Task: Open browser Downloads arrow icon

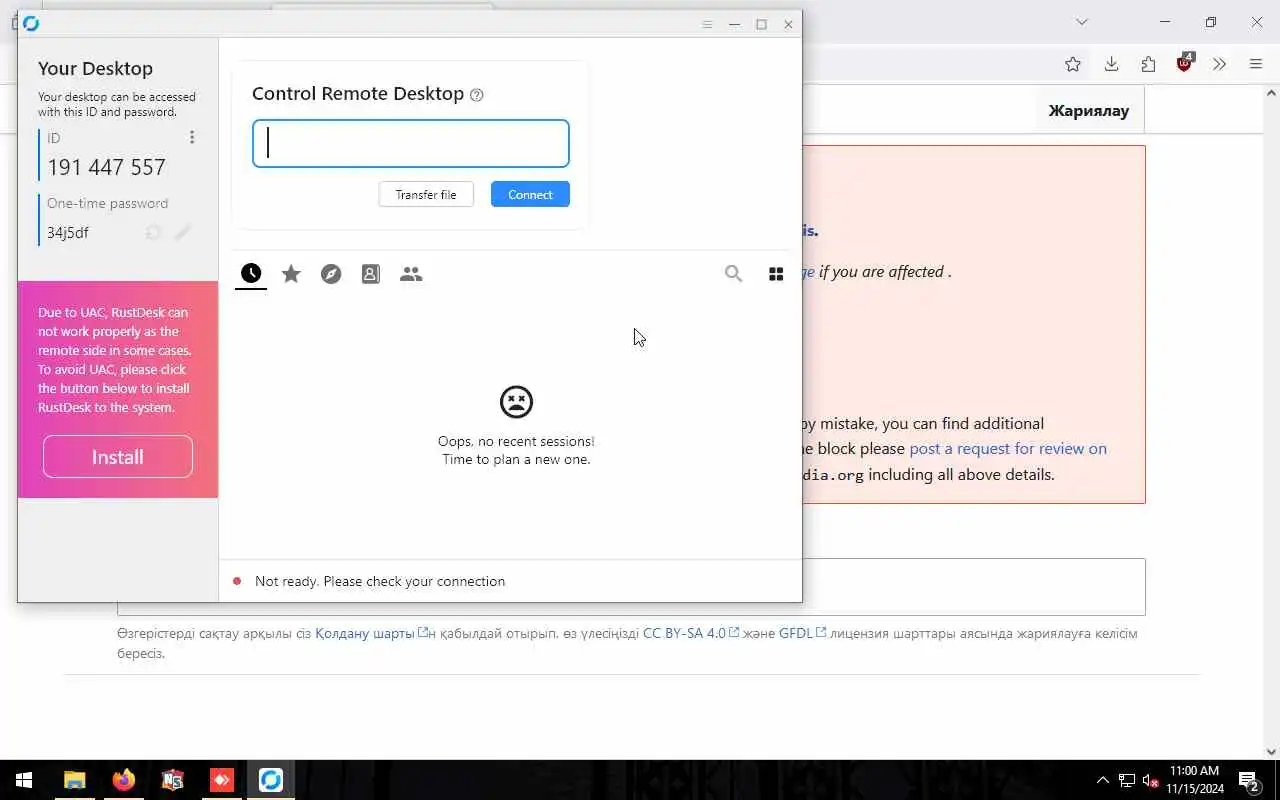Action: pos(1111,64)
